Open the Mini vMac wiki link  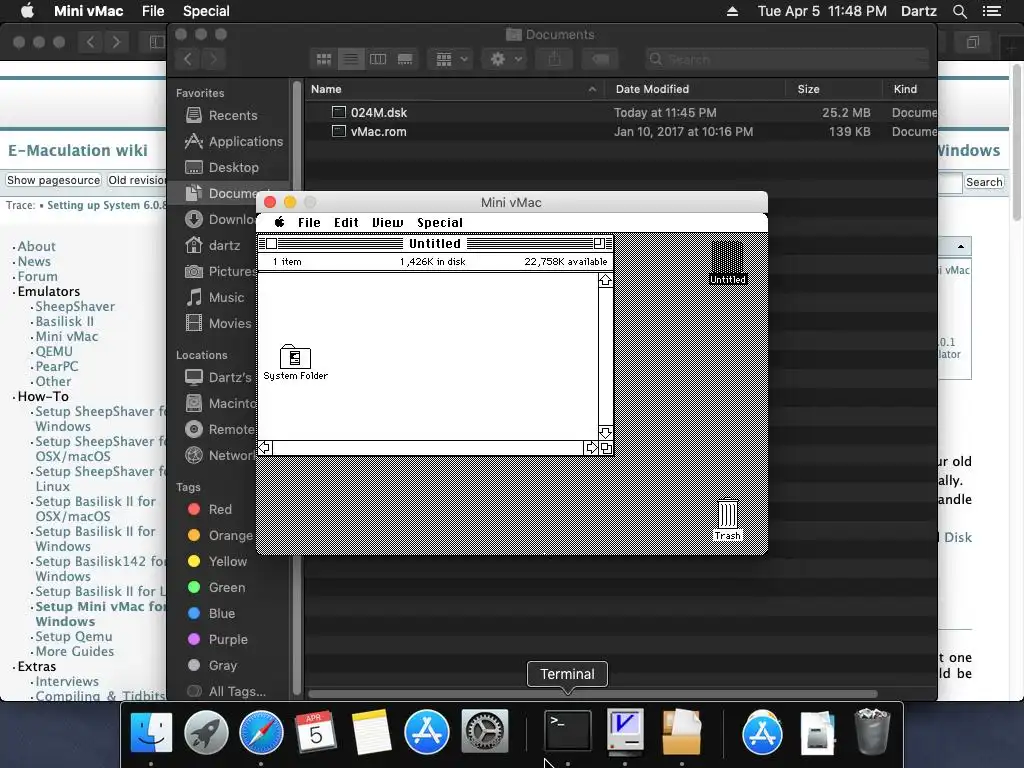click(67, 336)
